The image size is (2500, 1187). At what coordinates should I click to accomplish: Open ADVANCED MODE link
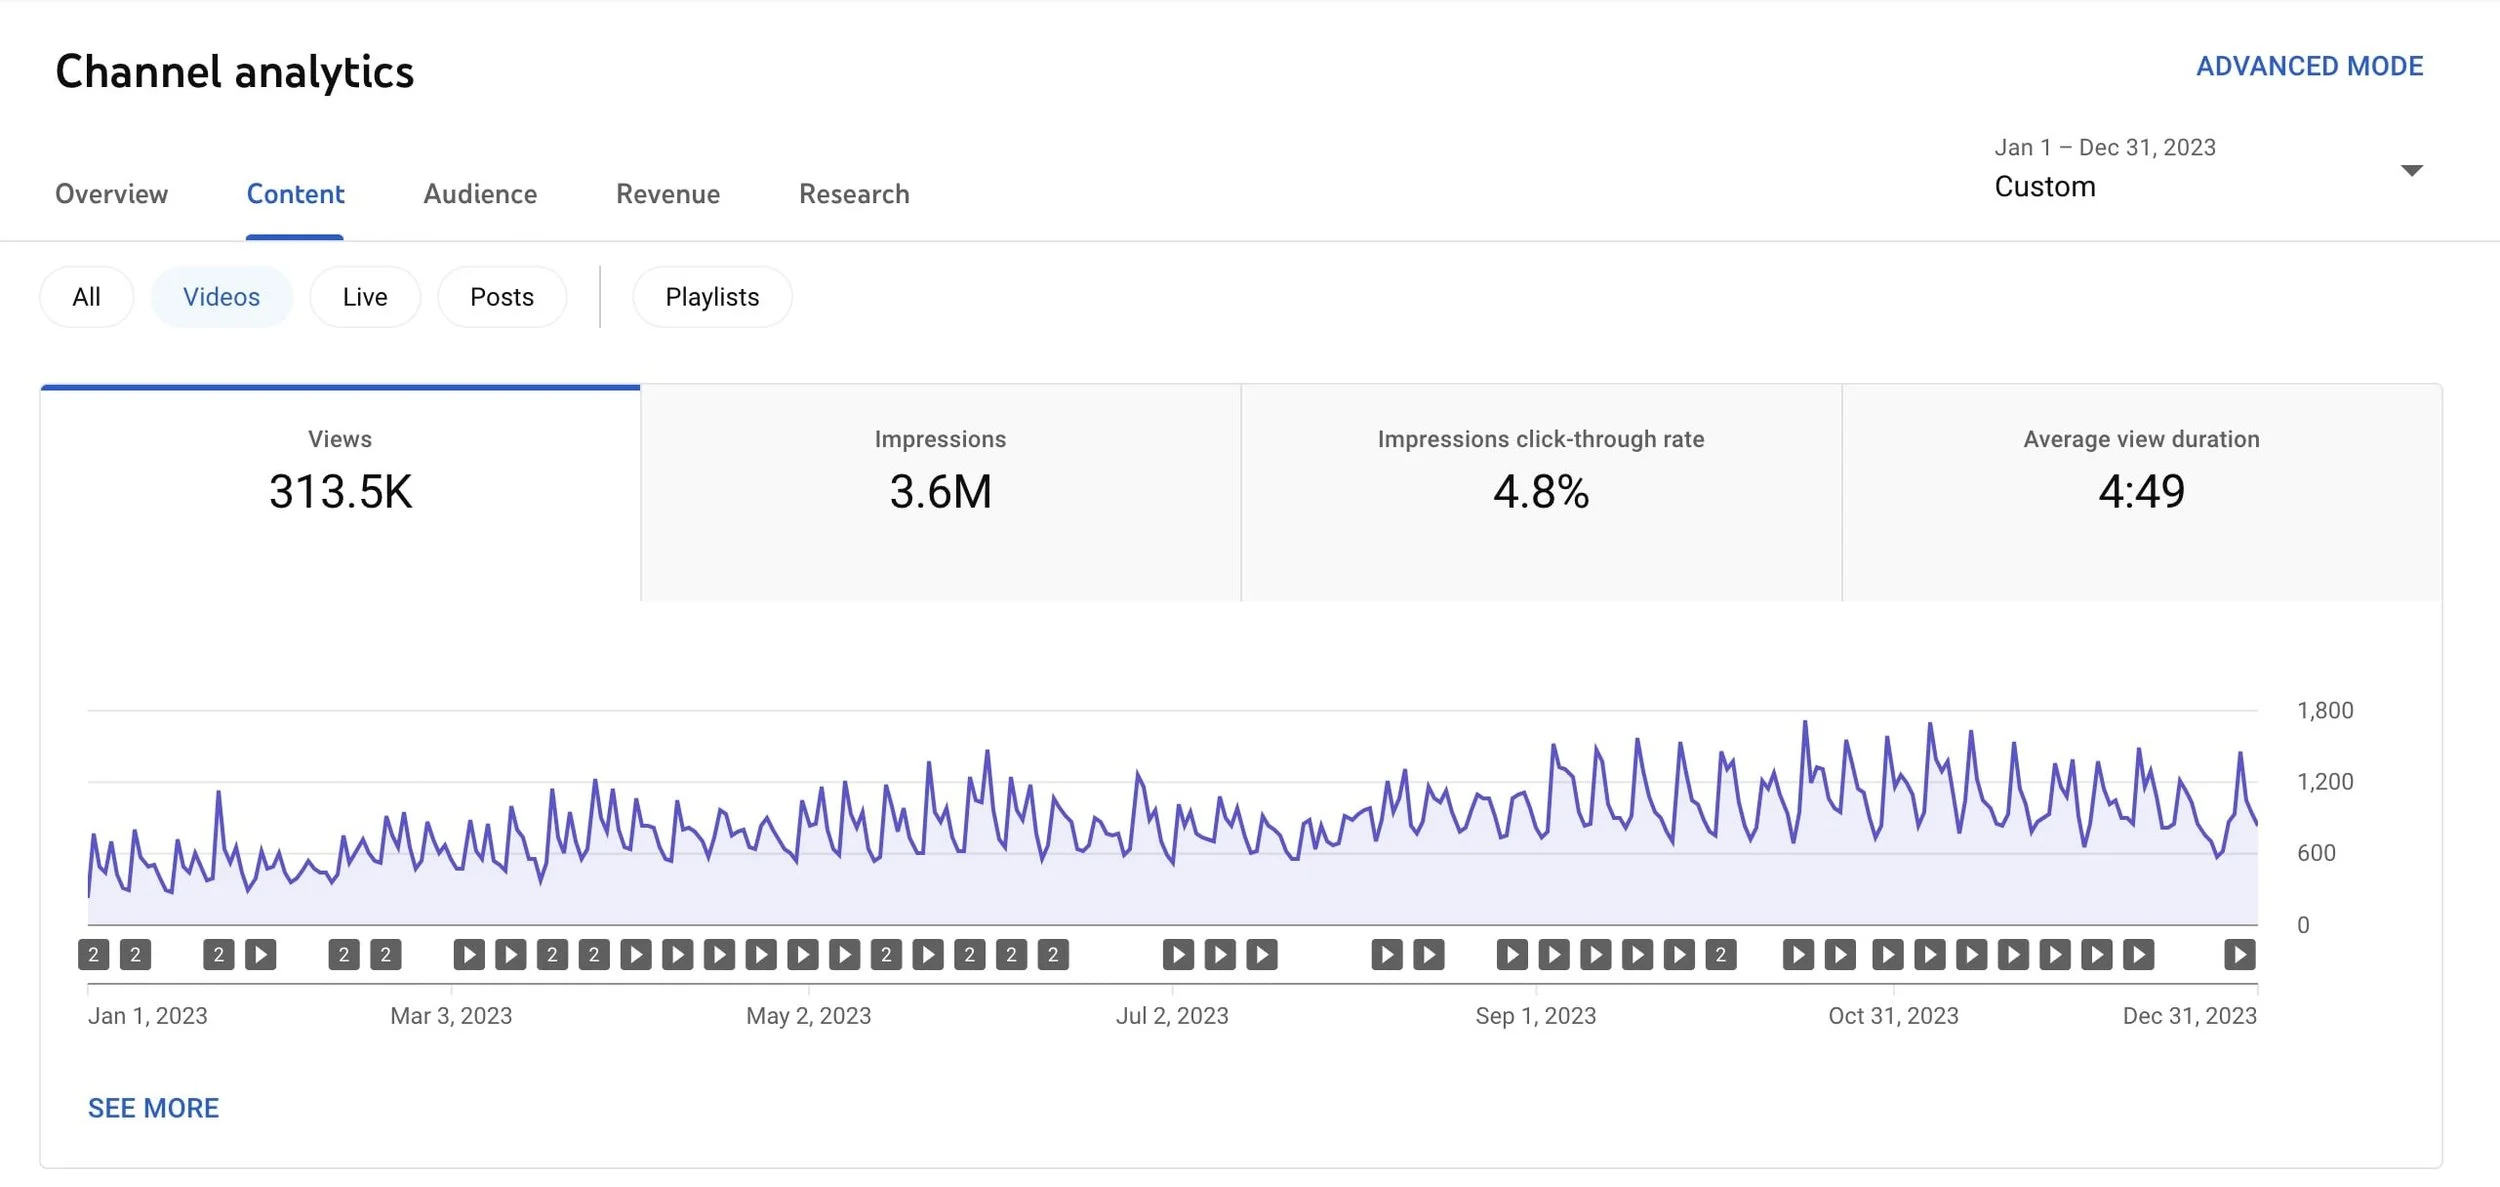point(2309,66)
